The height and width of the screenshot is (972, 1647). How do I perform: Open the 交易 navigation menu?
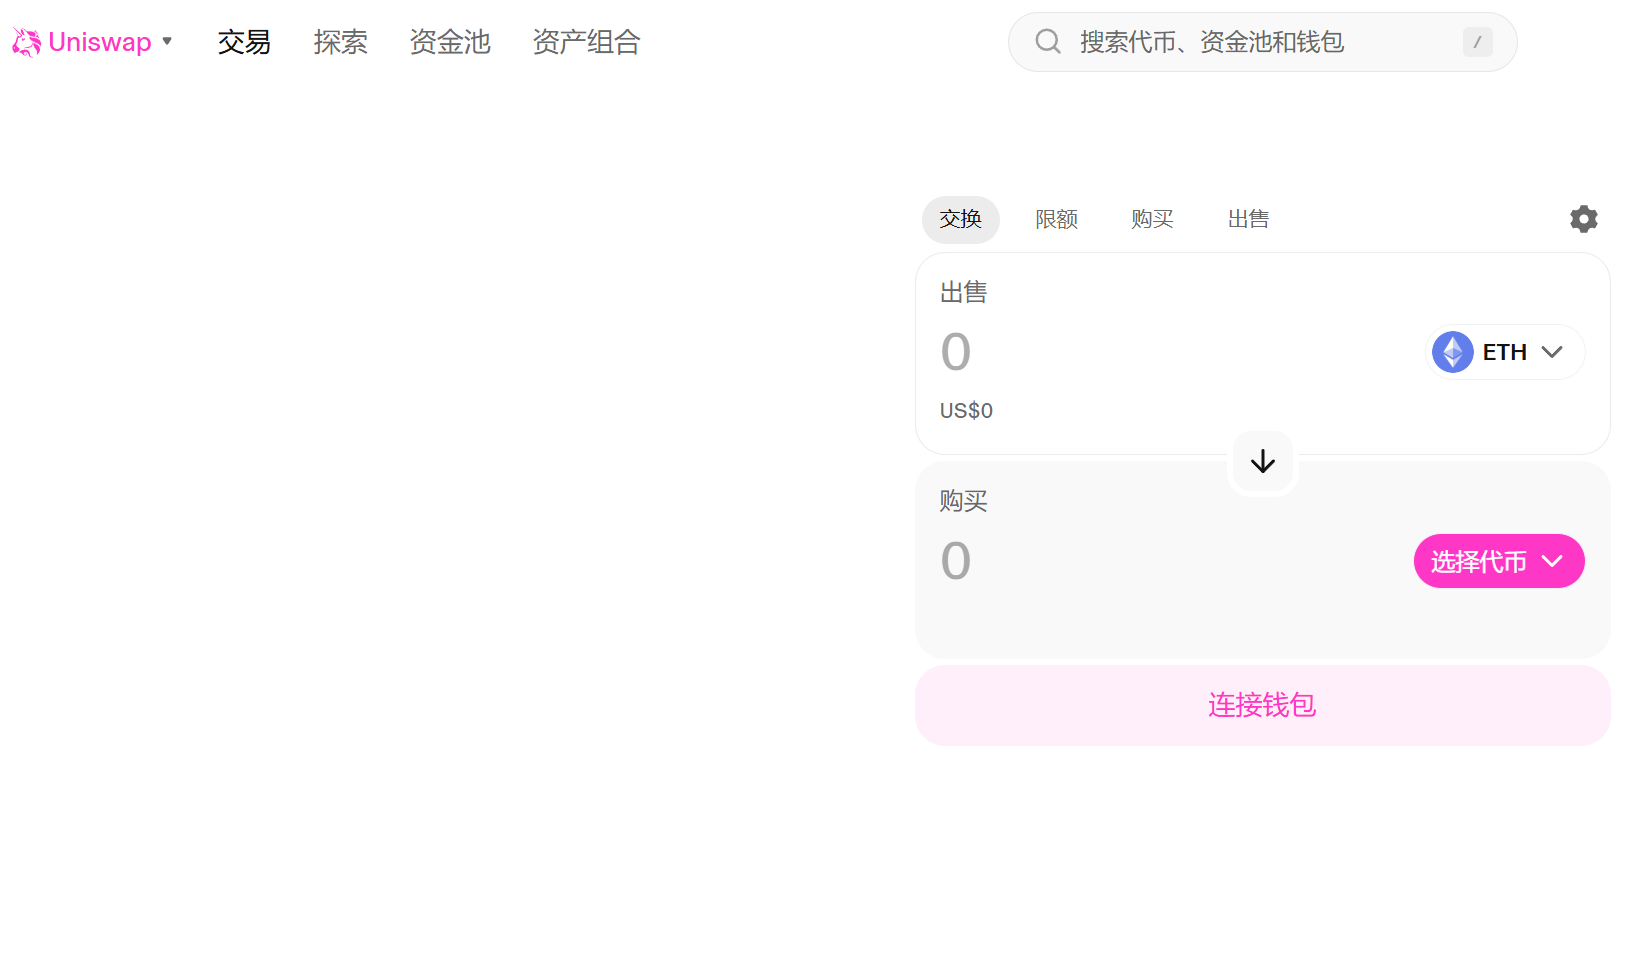click(x=244, y=42)
